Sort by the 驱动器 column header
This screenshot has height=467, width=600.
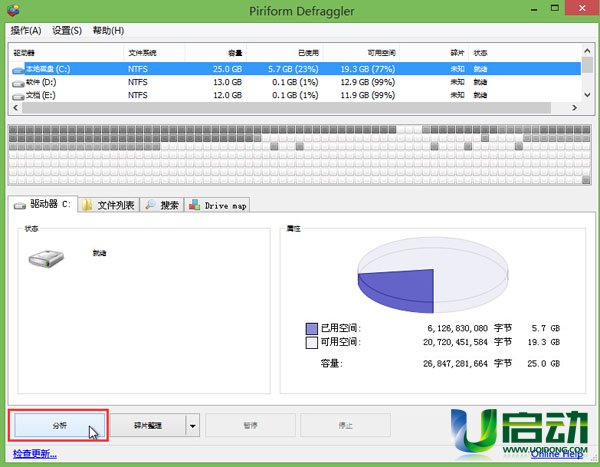(x=67, y=53)
